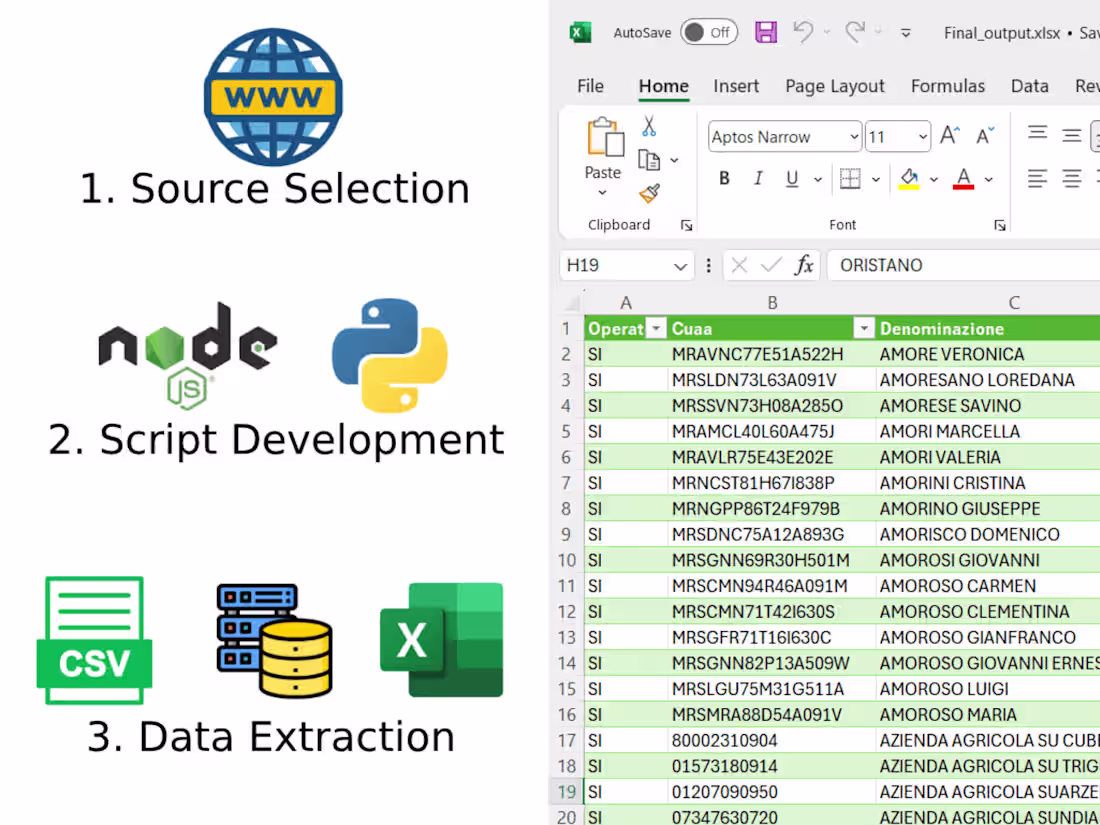The image size is (1100, 825).
Task: Open the Font settings dialog launcher
Action: tap(1000, 225)
